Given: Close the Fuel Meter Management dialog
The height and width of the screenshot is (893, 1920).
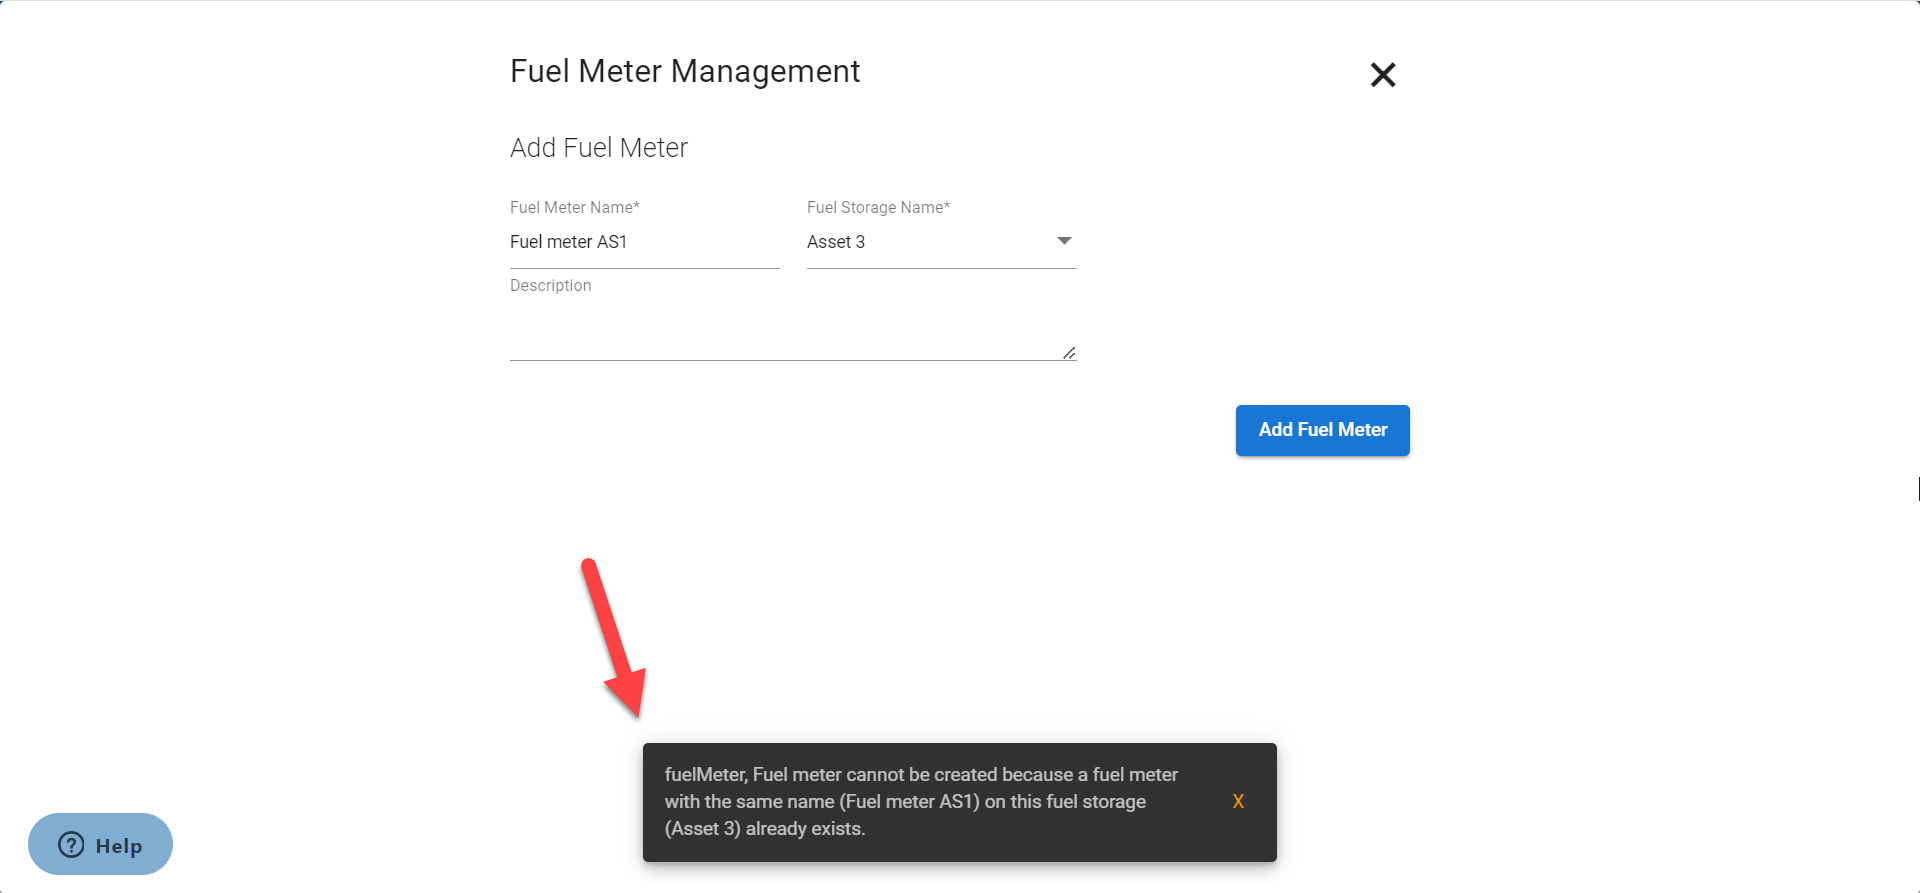Looking at the screenshot, I should point(1382,75).
